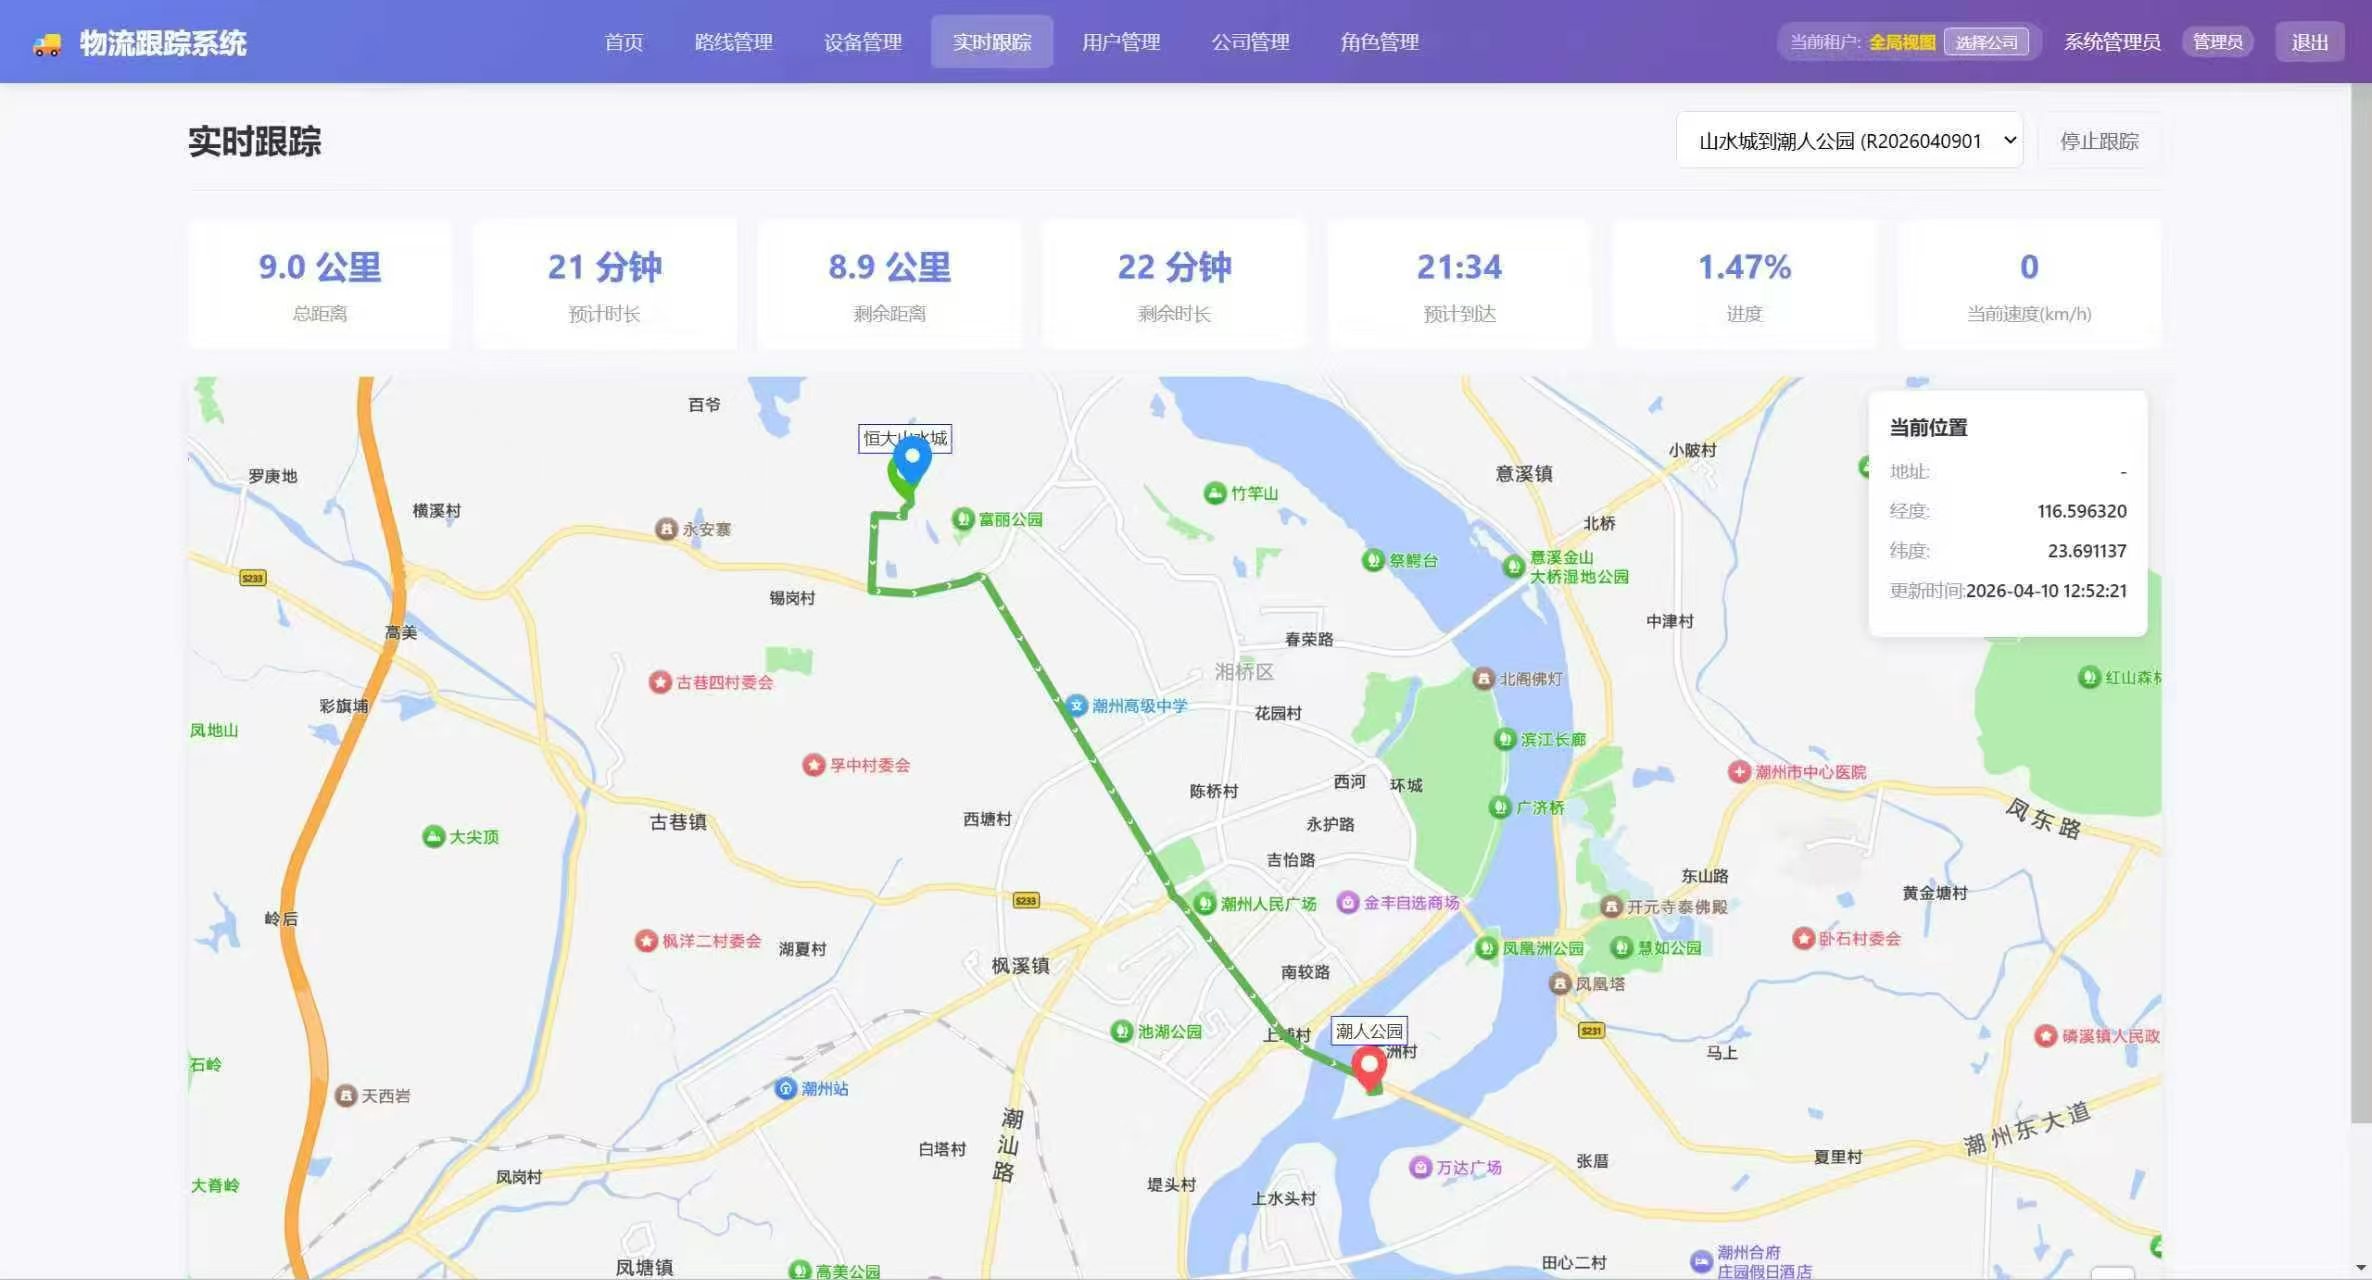Click the 开元寺泰佛殿 temple icon
Screen dimensions: 2372x1280
pos(1612,906)
